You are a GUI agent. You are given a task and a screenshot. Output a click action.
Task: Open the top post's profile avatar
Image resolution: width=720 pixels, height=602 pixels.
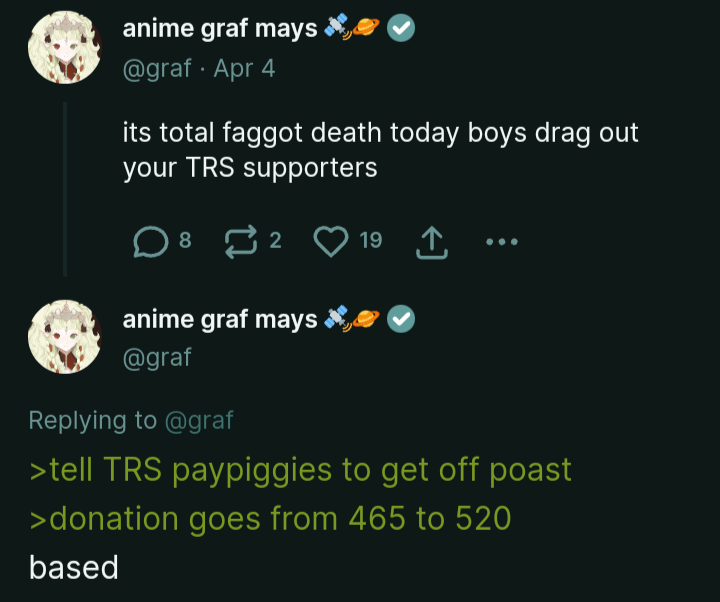click(x=65, y=47)
